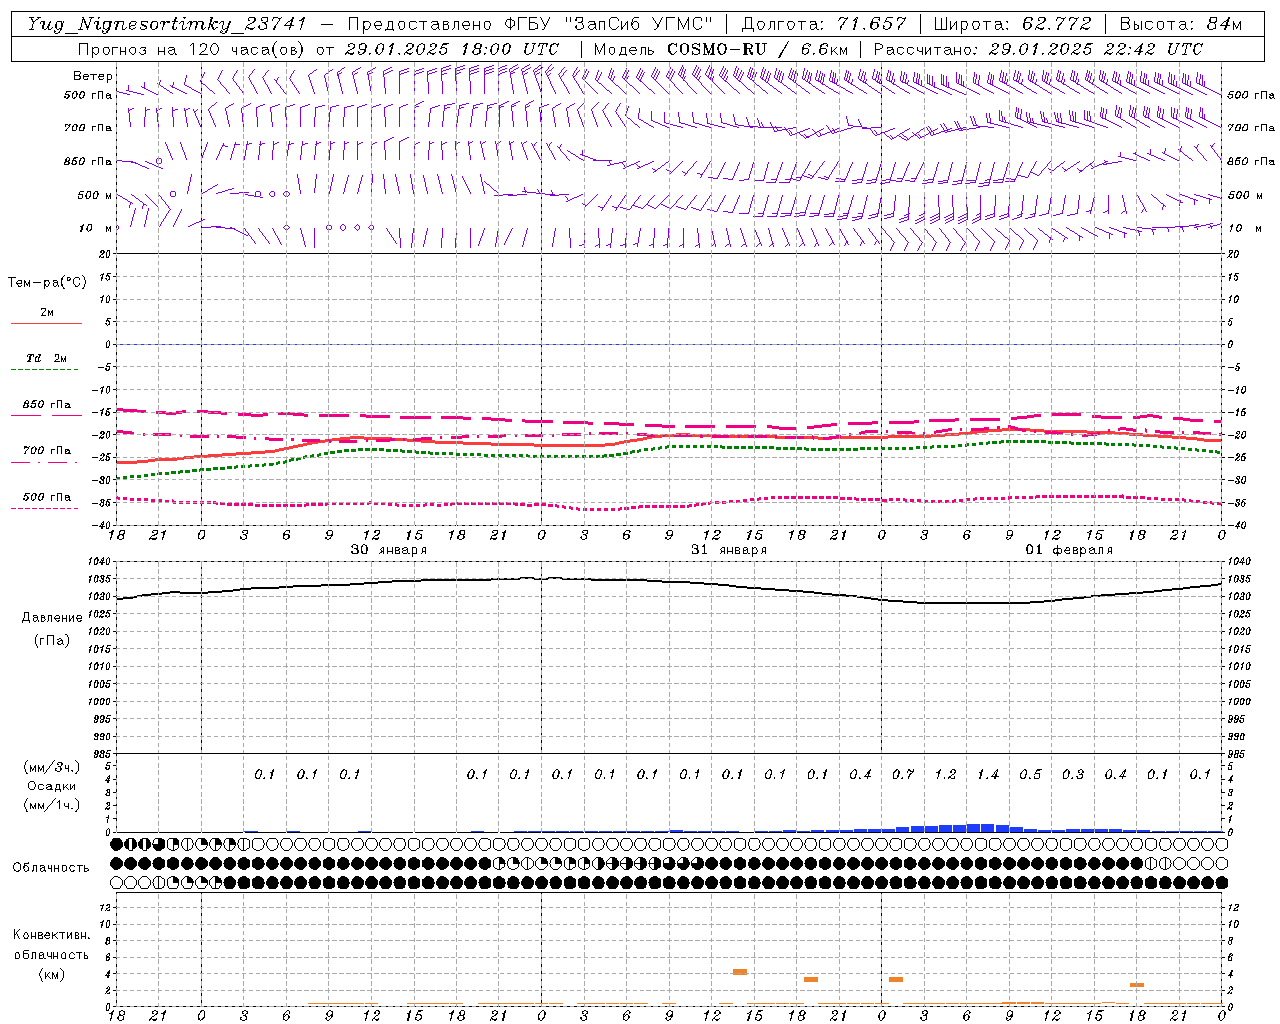Click the (мм/1ч.) unit label
Image resolution: width=1280 pixels, height=1024 pixels.
(x=52, y=805)
